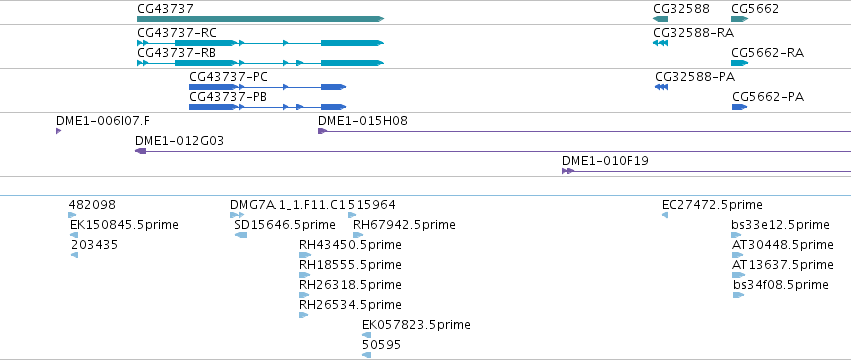Click the DME1-010F19 label text
Image resolution: width=851 pixels, height=360 pixels.
605,161
